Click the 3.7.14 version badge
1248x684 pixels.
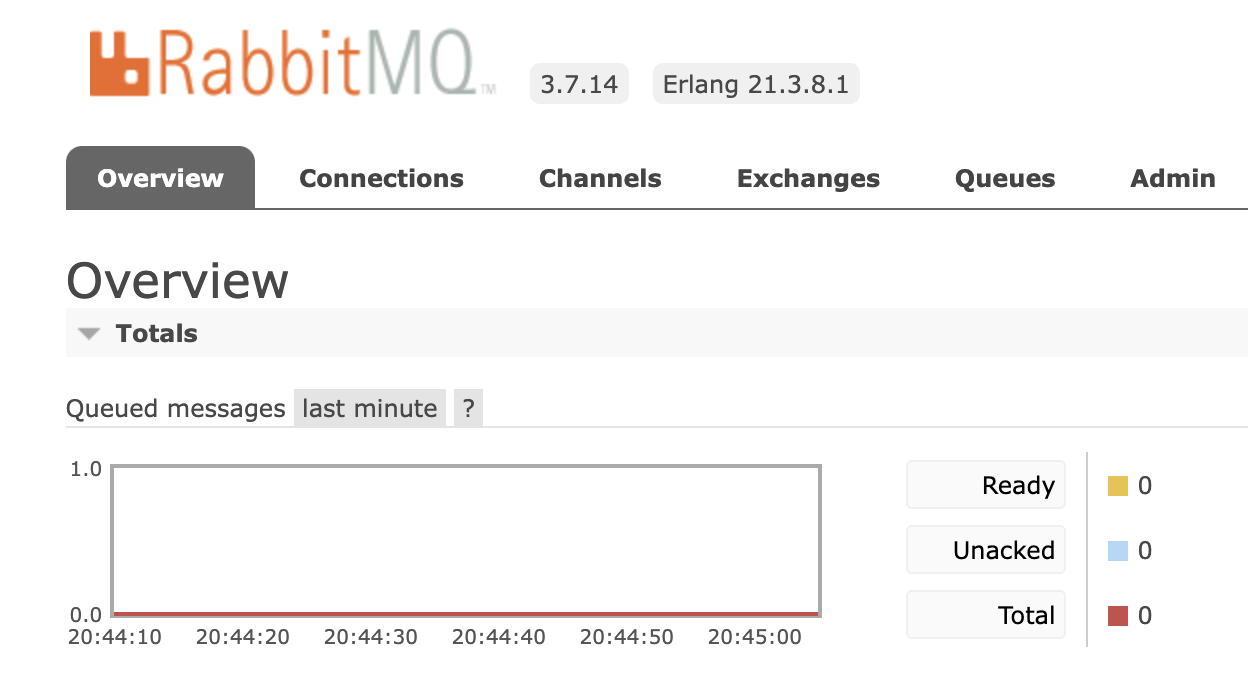578,84
